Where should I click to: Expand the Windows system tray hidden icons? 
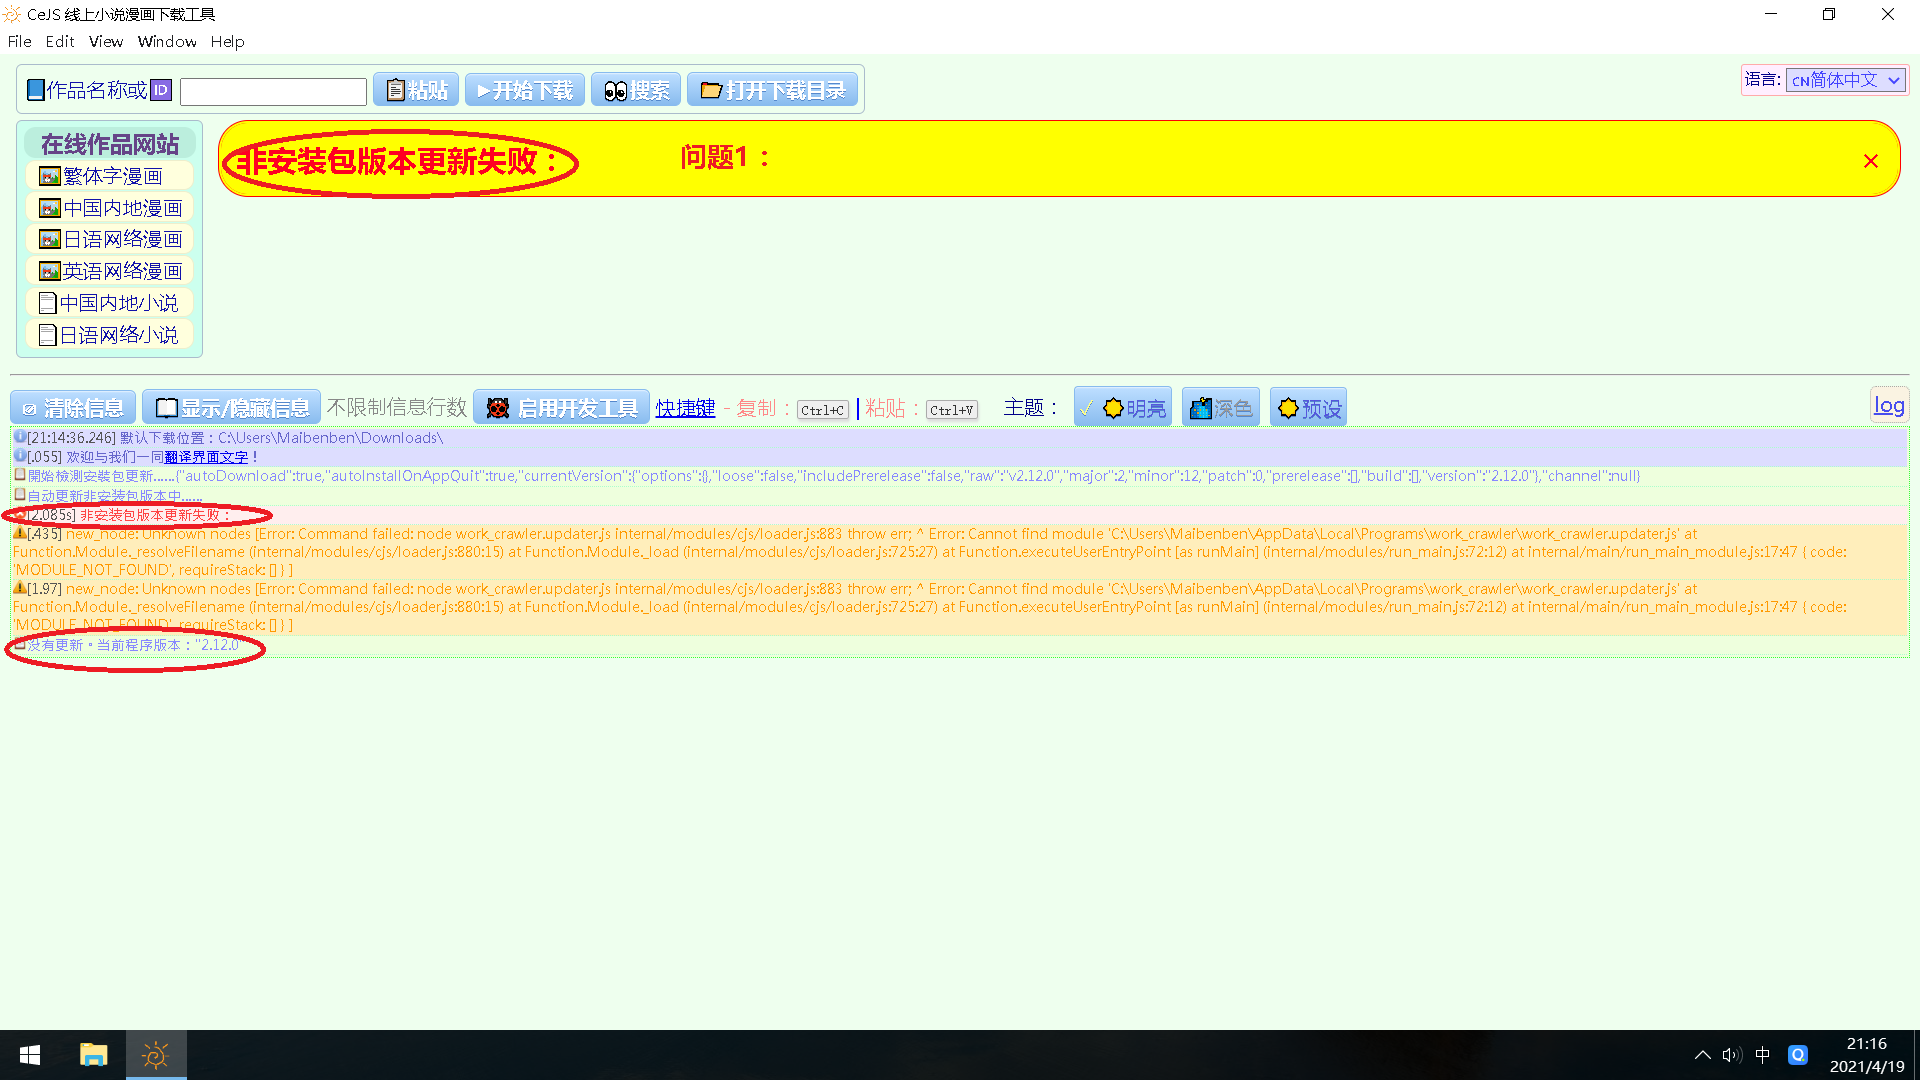pyautogui.click(x=1703, y=1055)
